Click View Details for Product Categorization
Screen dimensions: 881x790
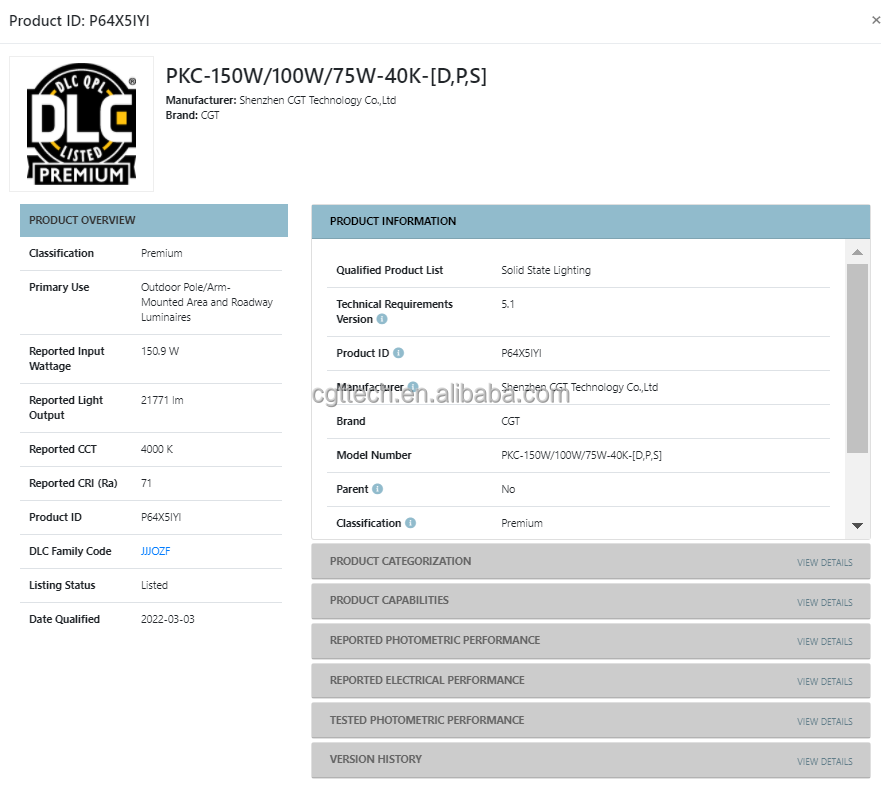coord(824,562)
